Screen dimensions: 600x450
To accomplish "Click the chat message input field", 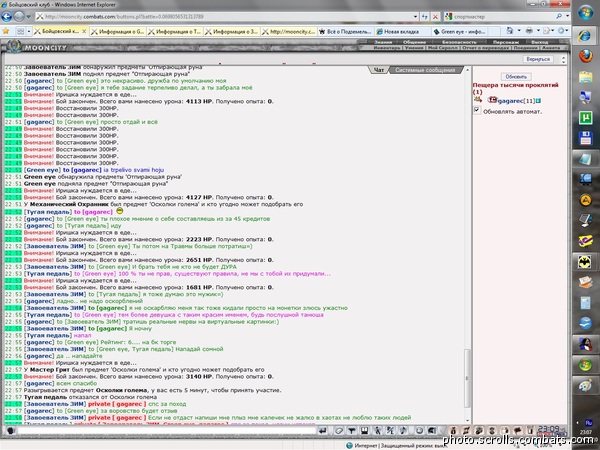I will 166,431.
